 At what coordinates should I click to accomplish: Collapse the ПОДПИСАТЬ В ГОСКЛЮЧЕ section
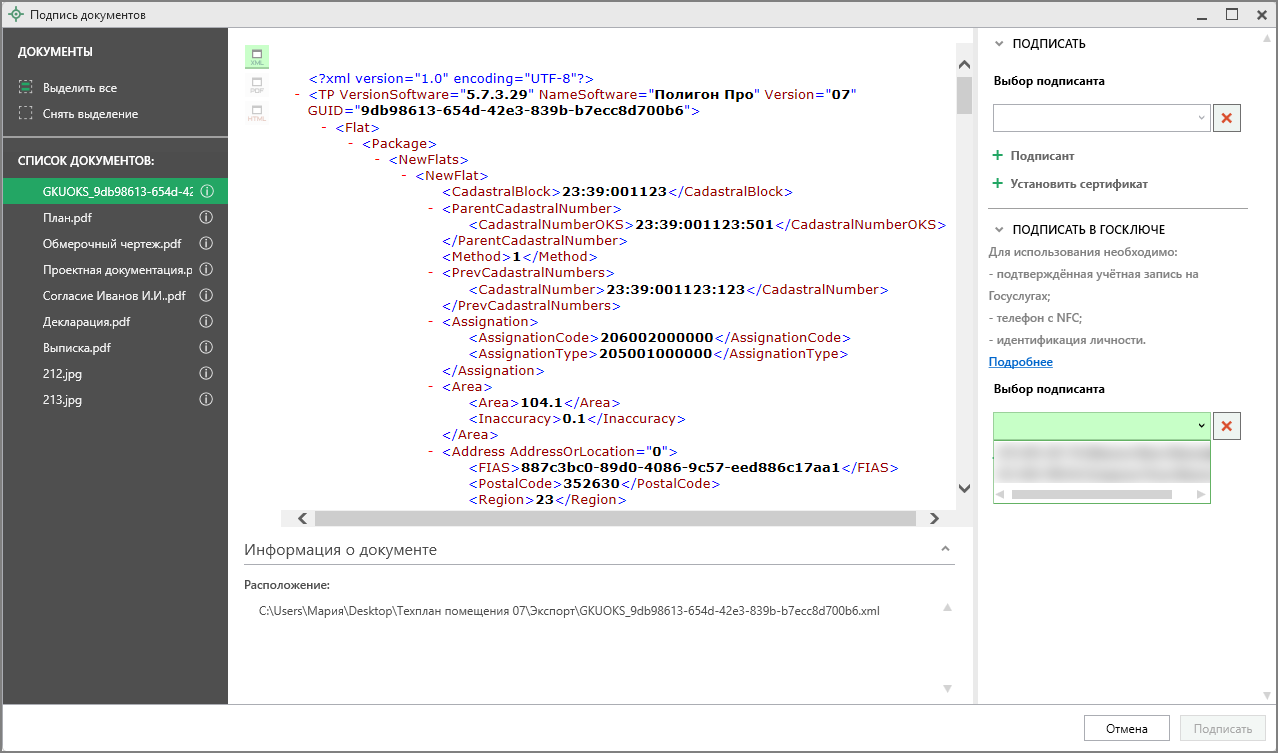click(x=998, y=230)
